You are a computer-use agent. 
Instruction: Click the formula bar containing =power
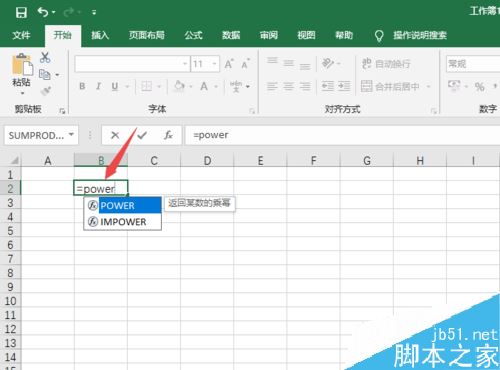[x=342, y=135]
